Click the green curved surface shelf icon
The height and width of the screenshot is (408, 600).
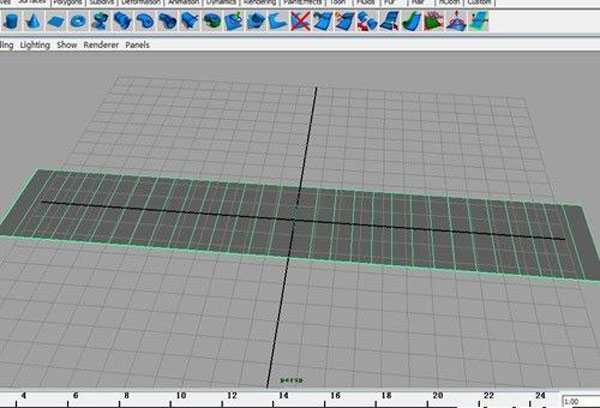click(411, 21)
